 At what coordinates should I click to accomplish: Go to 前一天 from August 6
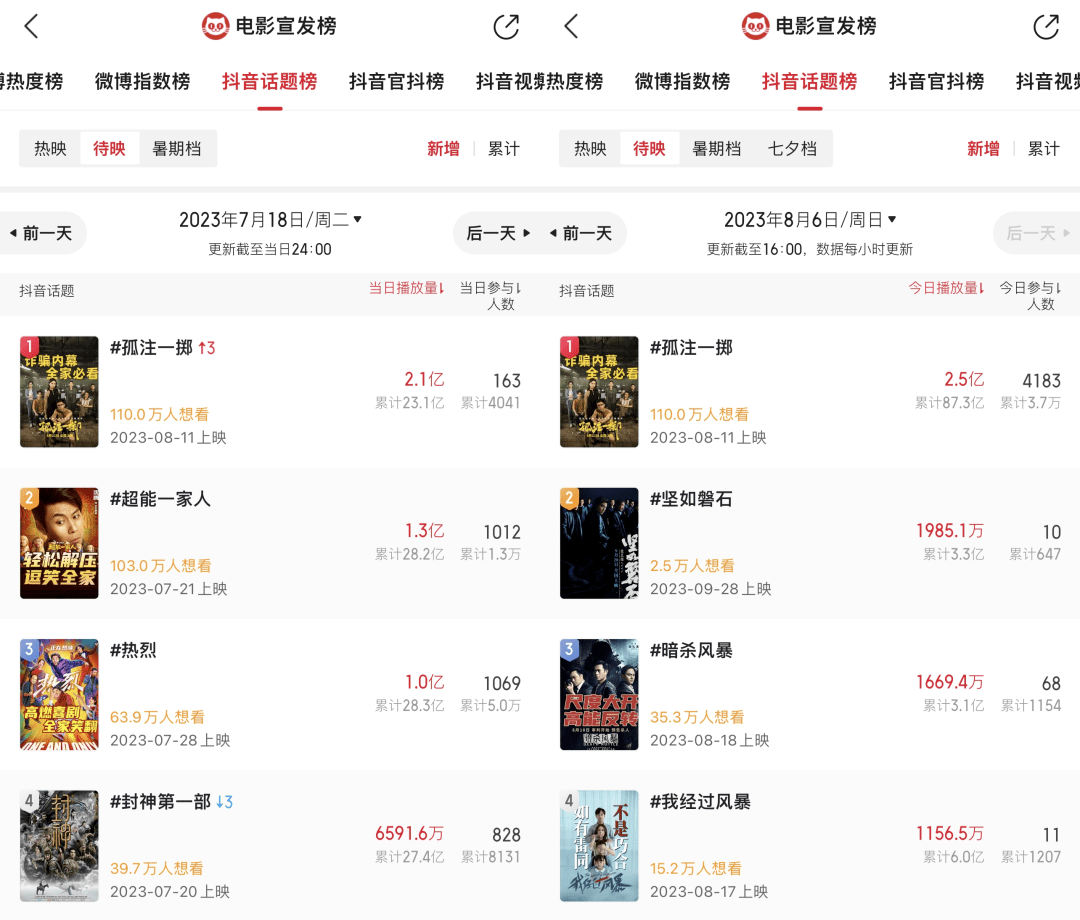pyautogui.click(x=583, y=233)
